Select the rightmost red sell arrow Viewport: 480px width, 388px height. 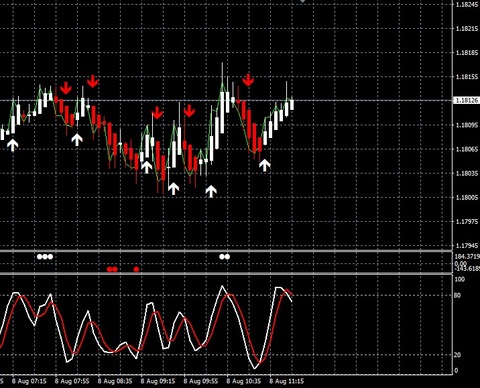(x=248, y=80)
